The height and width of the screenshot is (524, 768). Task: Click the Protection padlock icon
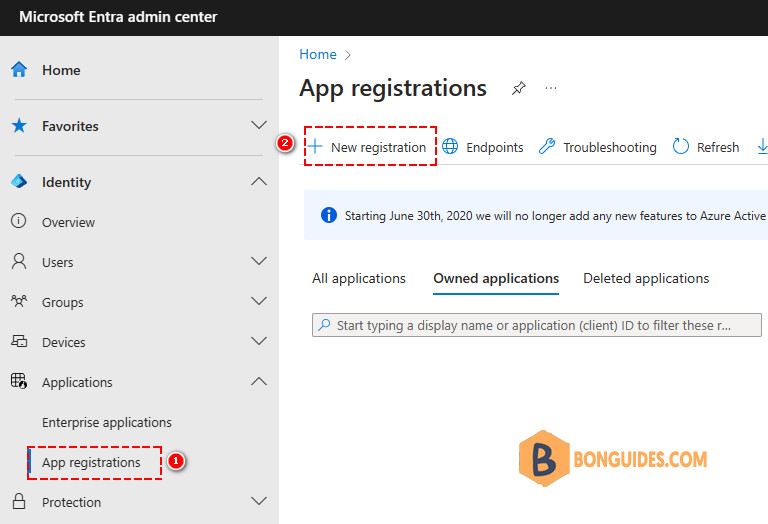pyautogui.click(x=19, y=501)
